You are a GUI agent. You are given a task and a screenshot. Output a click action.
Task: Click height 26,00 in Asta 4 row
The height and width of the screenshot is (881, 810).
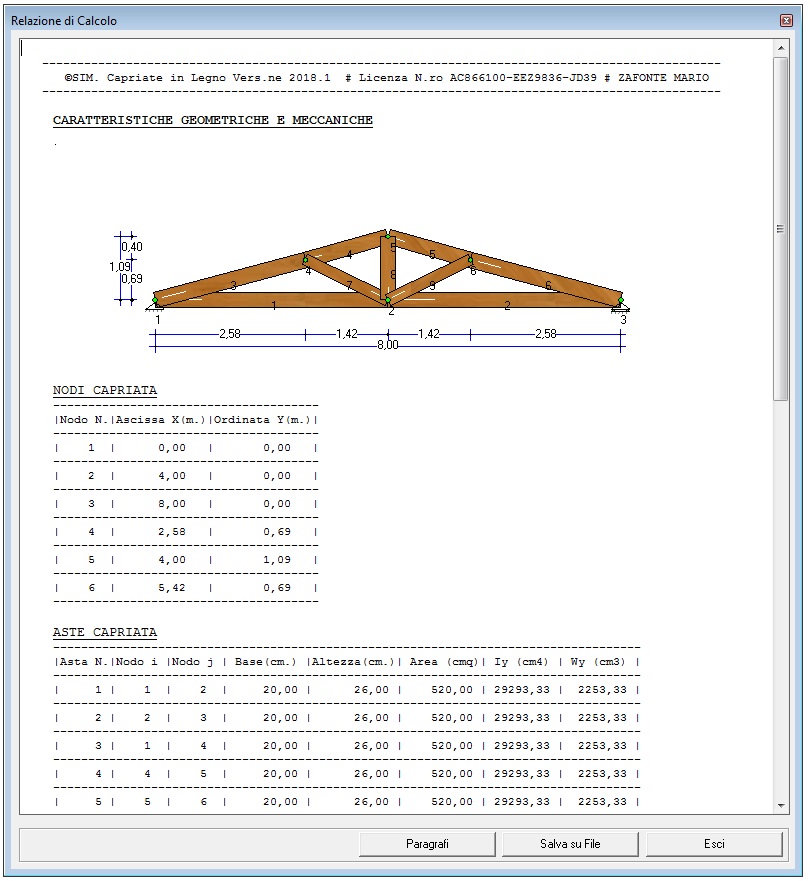point(371,774)
